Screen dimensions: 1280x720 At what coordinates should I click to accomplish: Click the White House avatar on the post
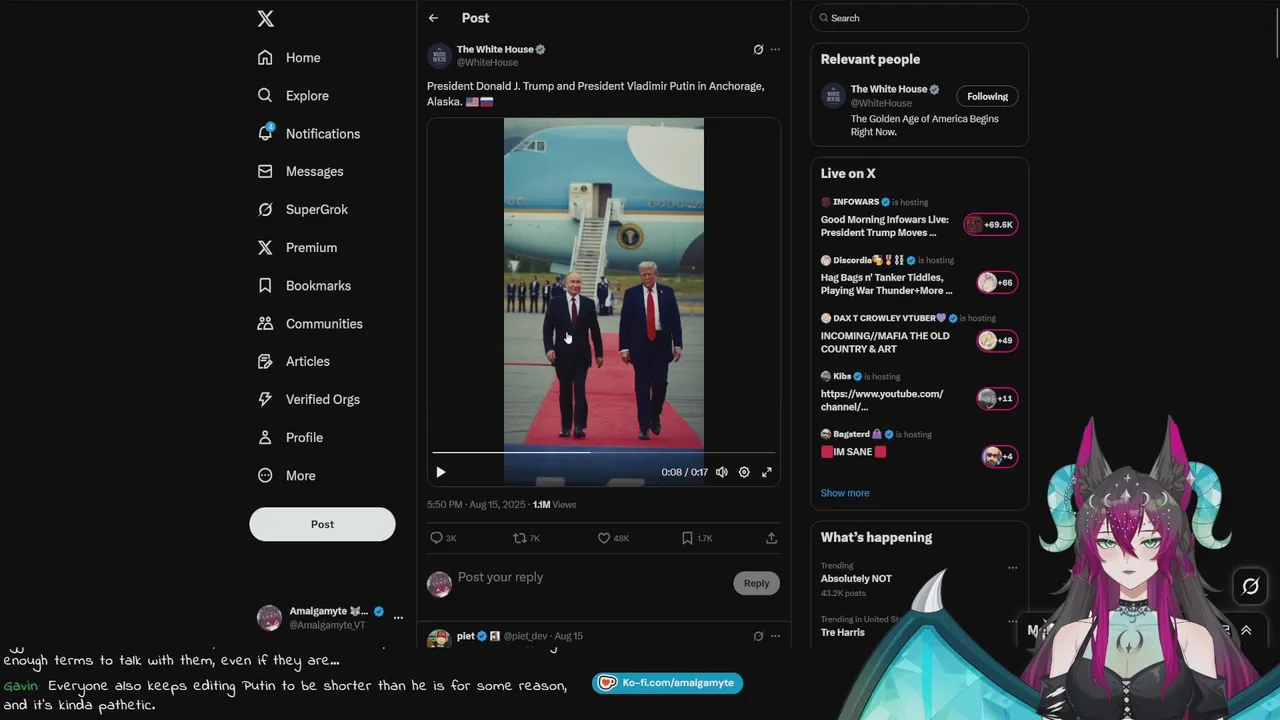(439, 56)
